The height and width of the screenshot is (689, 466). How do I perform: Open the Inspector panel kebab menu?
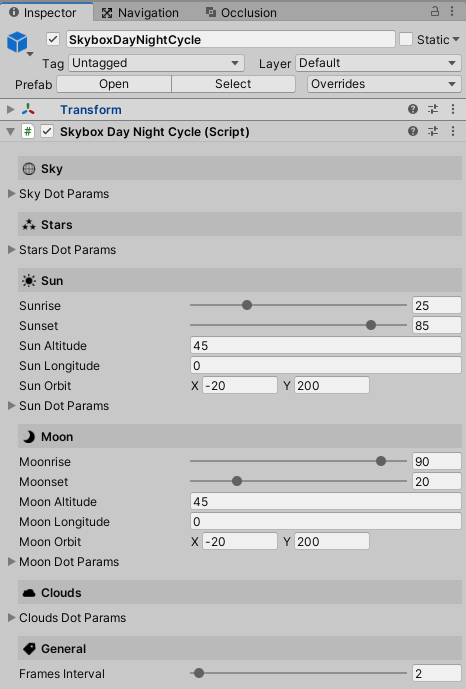point(452,11)
